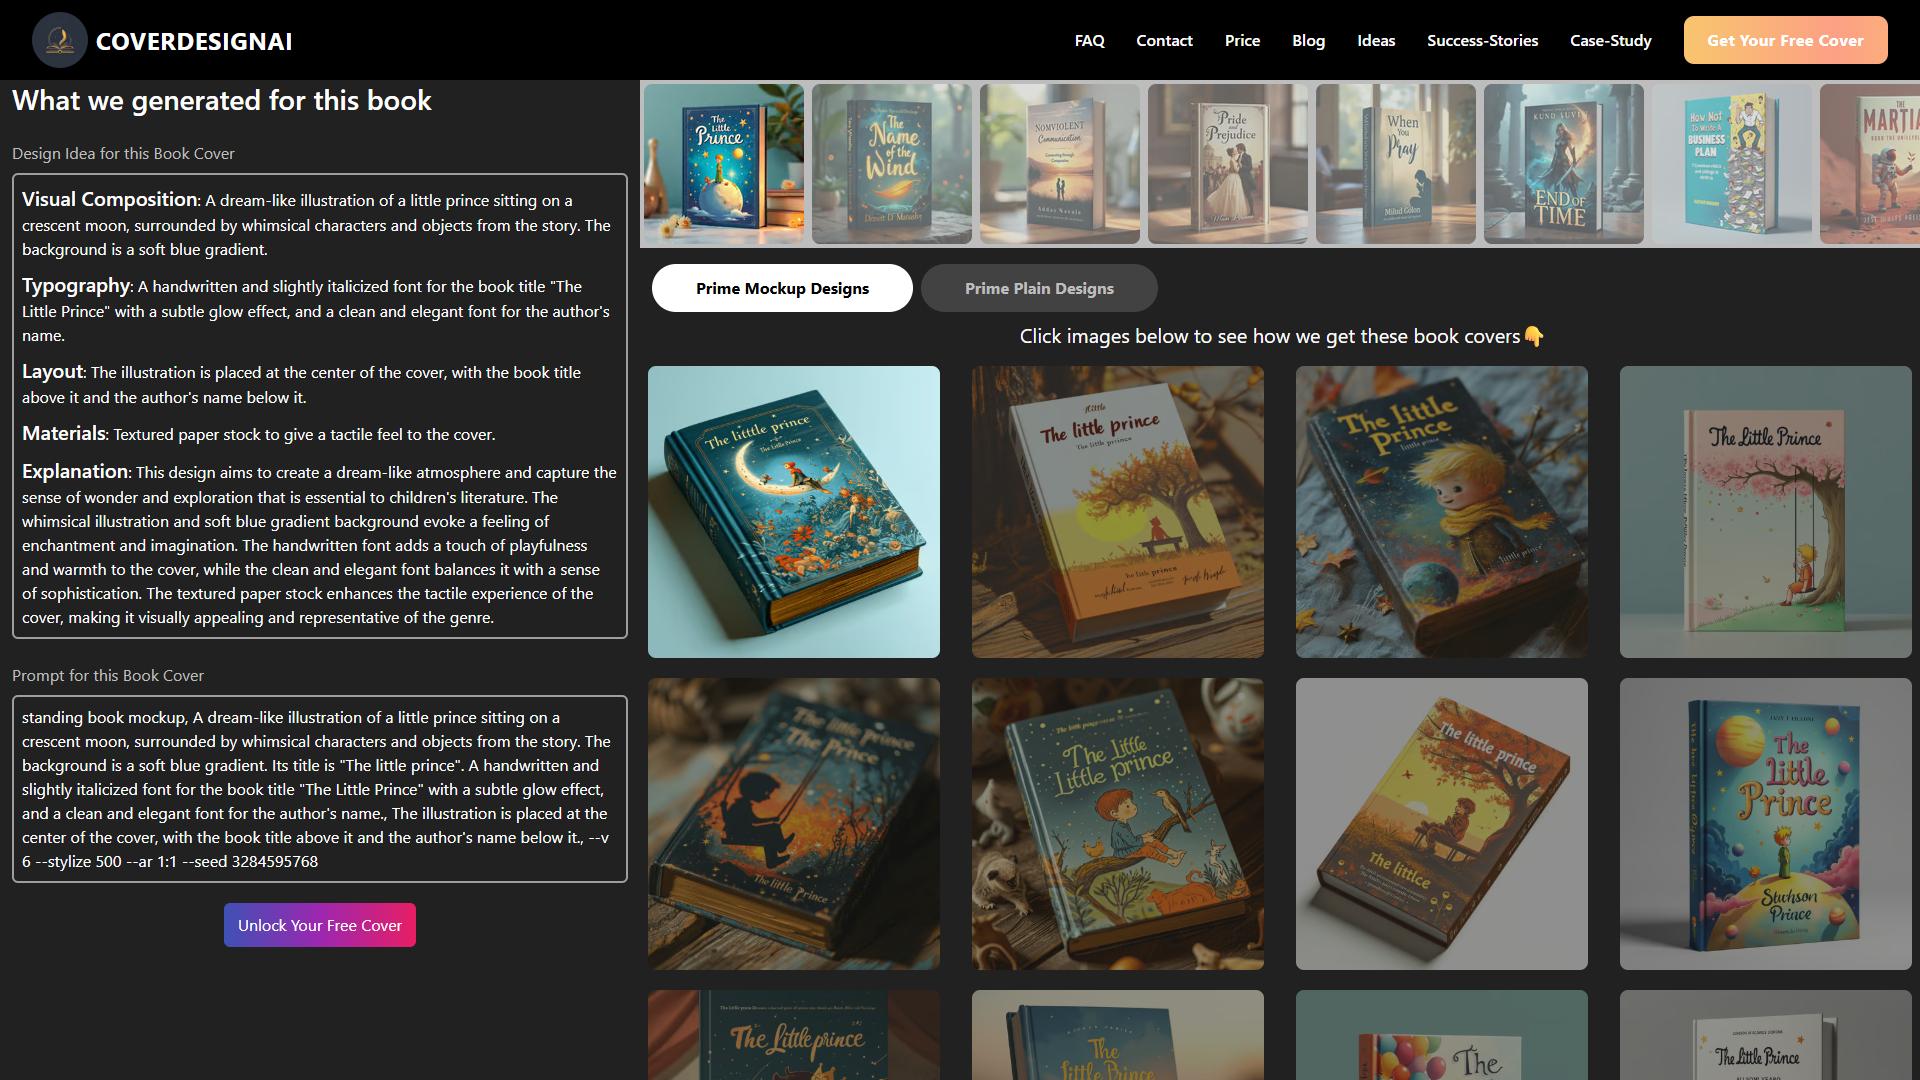Open the silhouette child on swing cover
Viewport: 1920px width, 1080px height.
(x=794, y=824)
